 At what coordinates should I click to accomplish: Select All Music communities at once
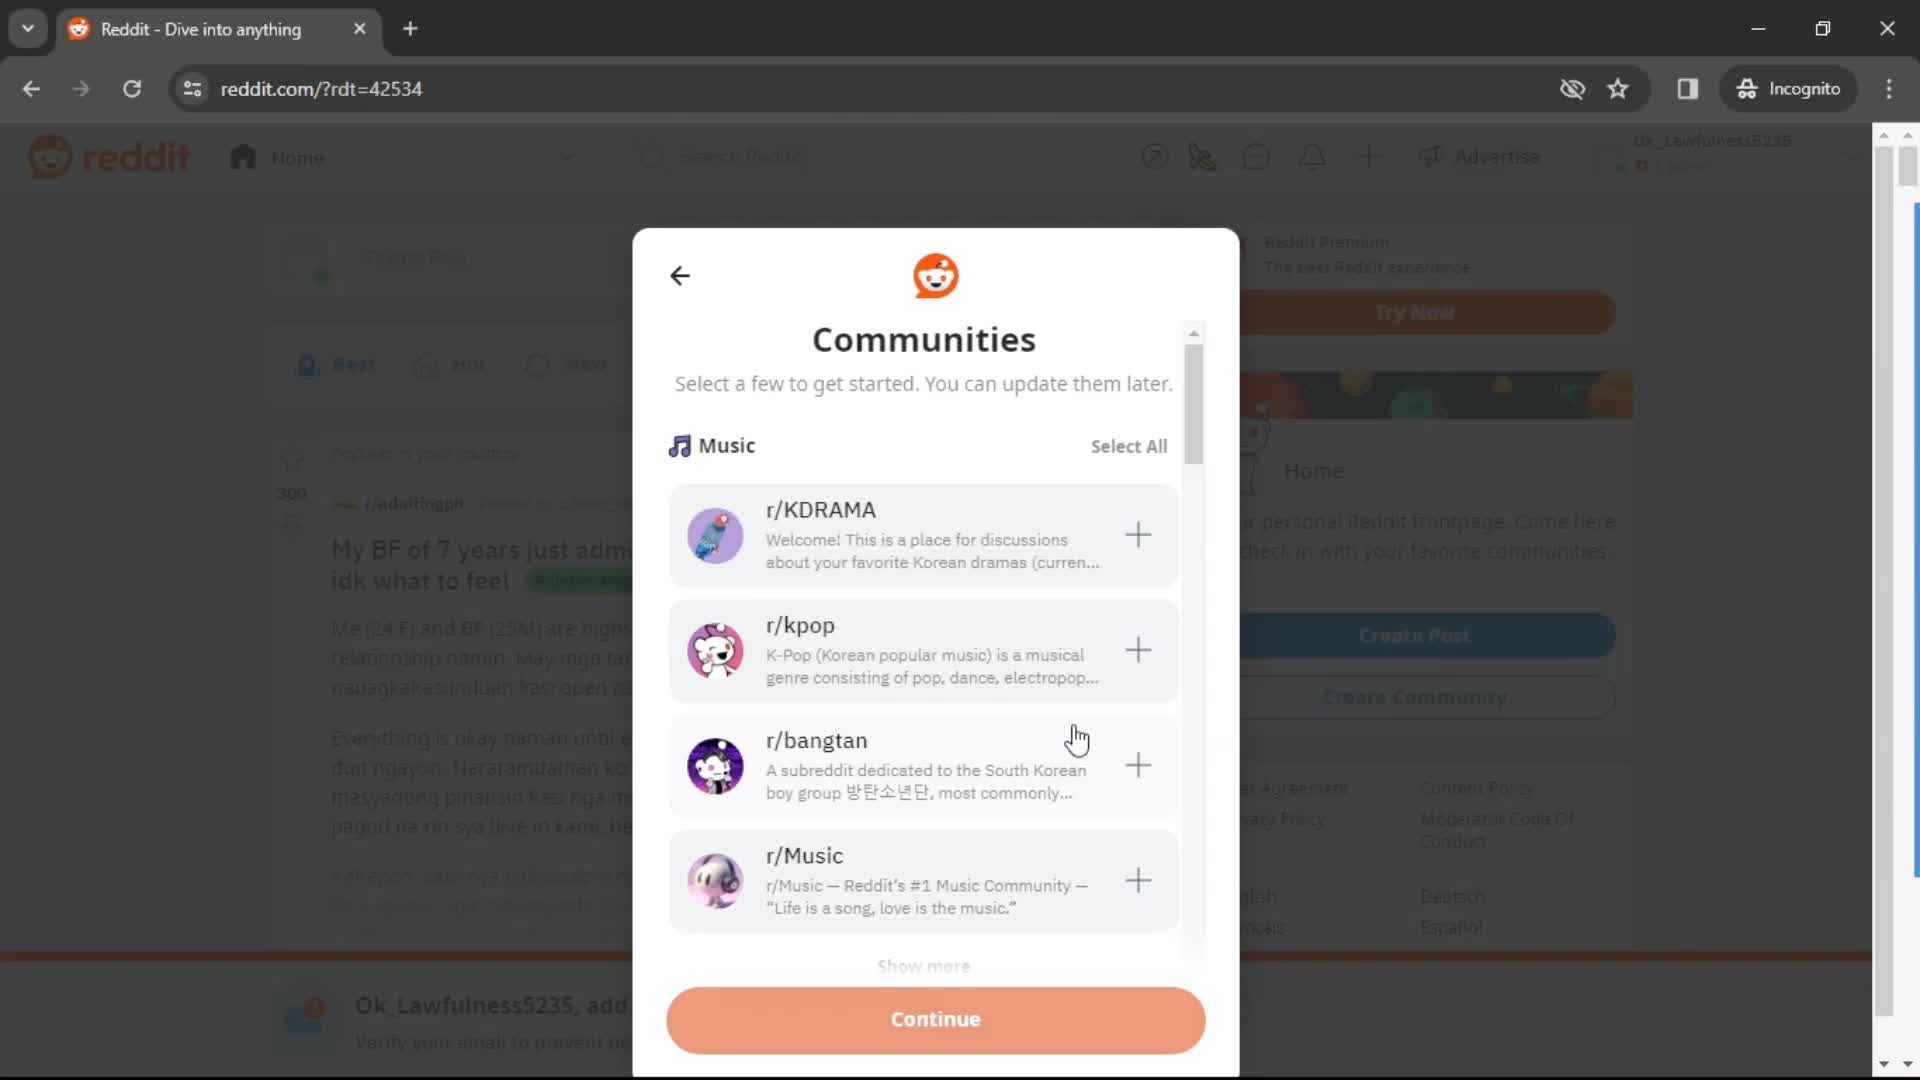pyautogui.click(x=1127, y=446)
